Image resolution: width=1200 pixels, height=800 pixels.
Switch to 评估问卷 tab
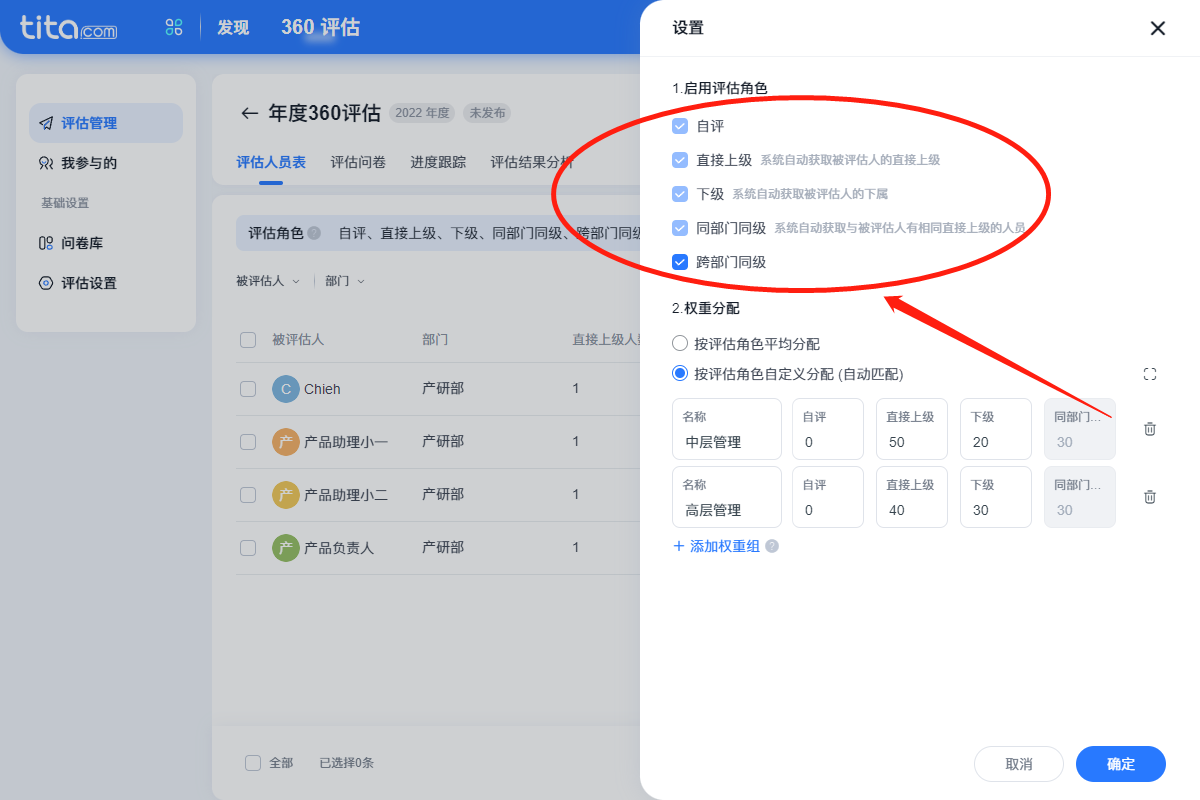[x=358, y=162]
